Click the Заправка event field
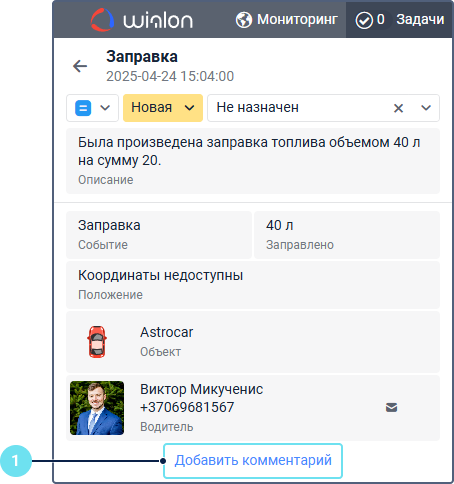The height and width of the screenshot is (484, 454). point(159,235)
